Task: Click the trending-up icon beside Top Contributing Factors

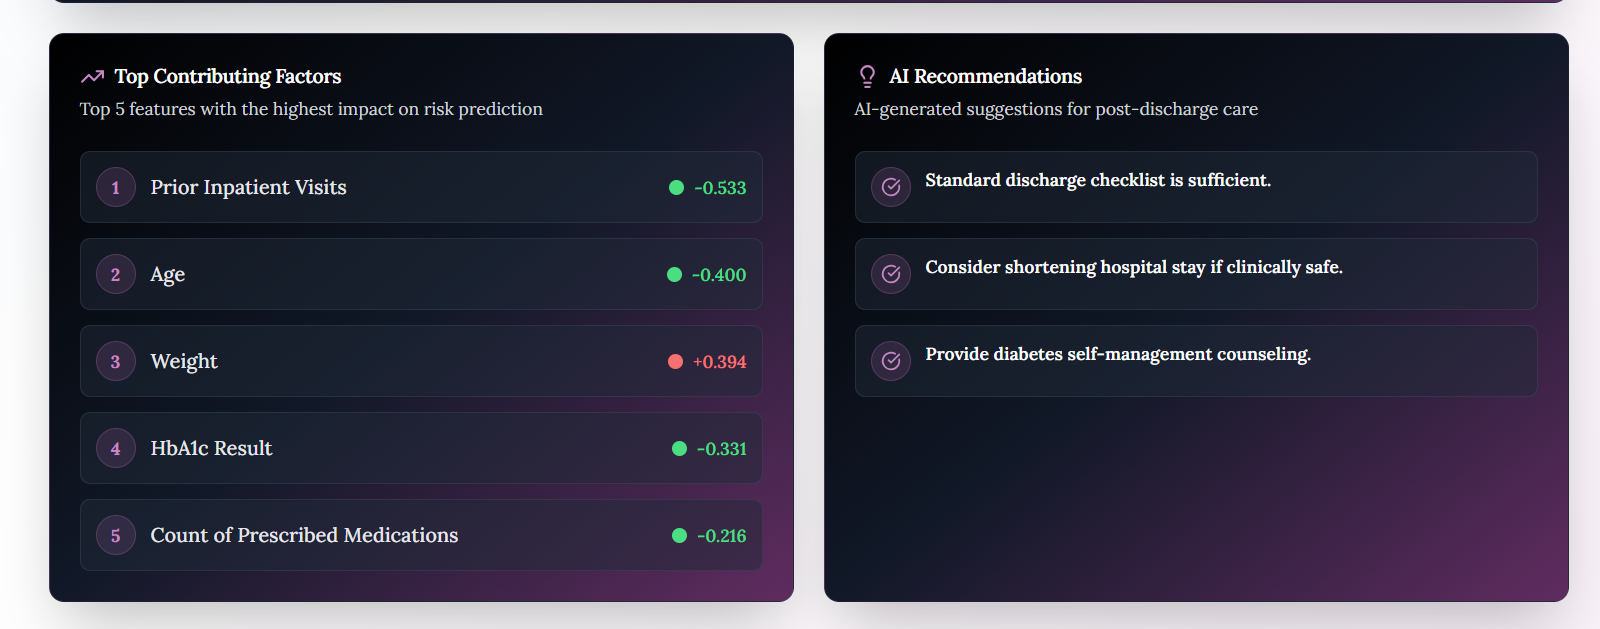Action: click(x=93, y=77)
